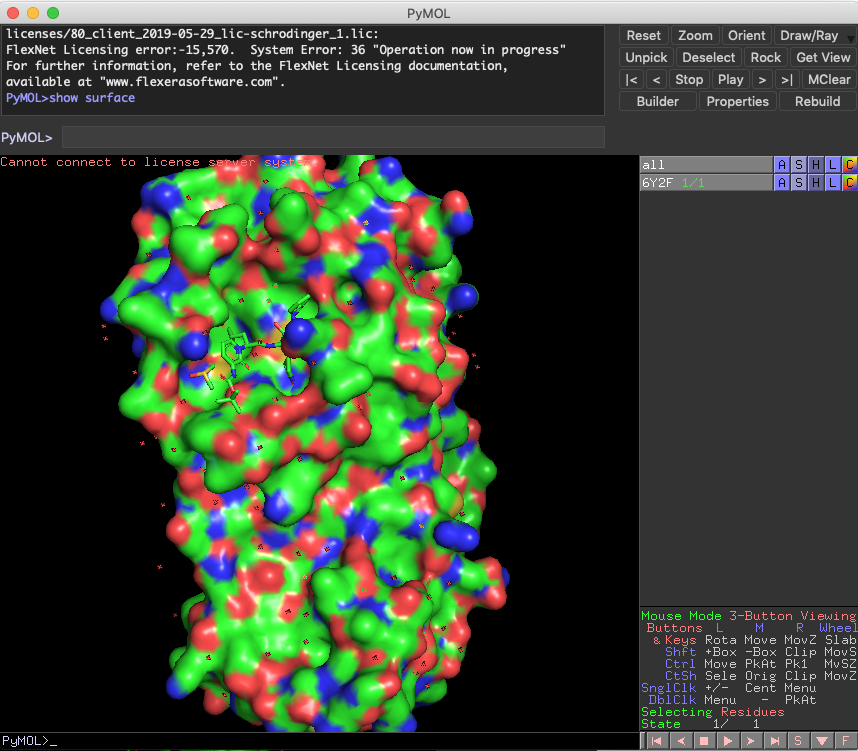Image resolution: width=858 pixels, height=751 pixels.
Task: Click the macOS green zoom window button
Action: click(53, 13)
